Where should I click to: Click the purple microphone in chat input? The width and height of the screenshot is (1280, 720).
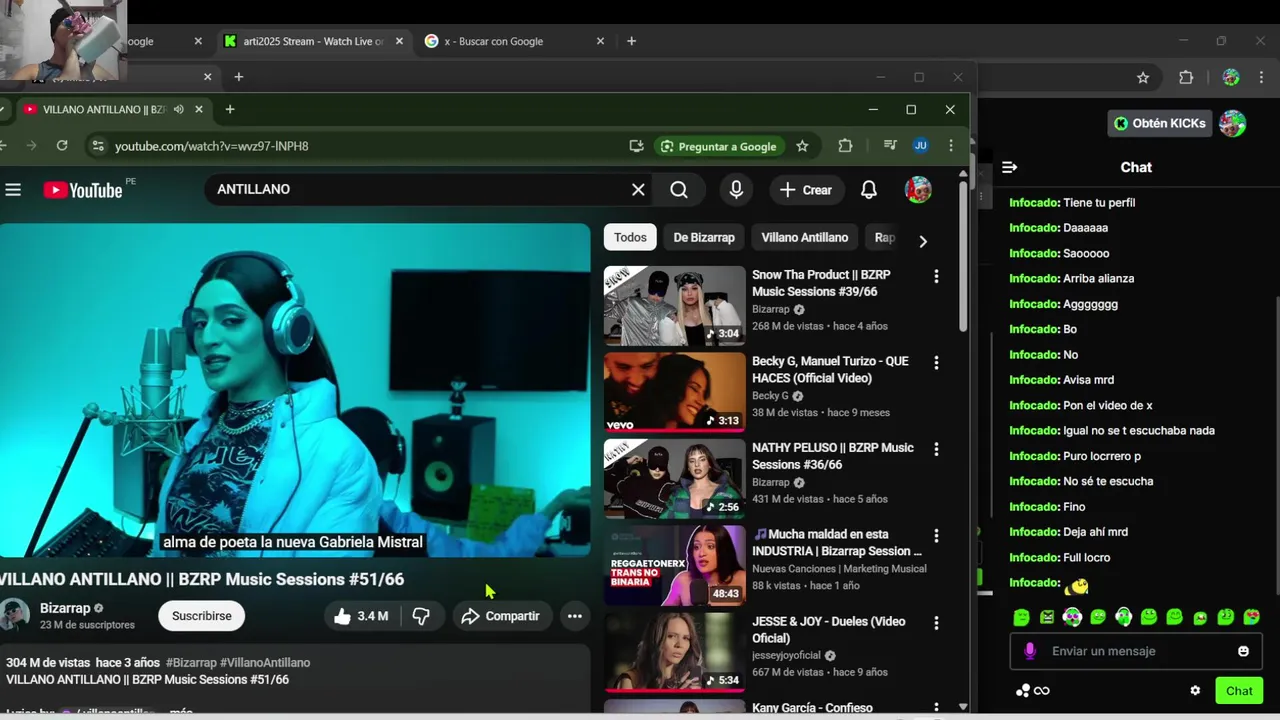(1030, 651)
